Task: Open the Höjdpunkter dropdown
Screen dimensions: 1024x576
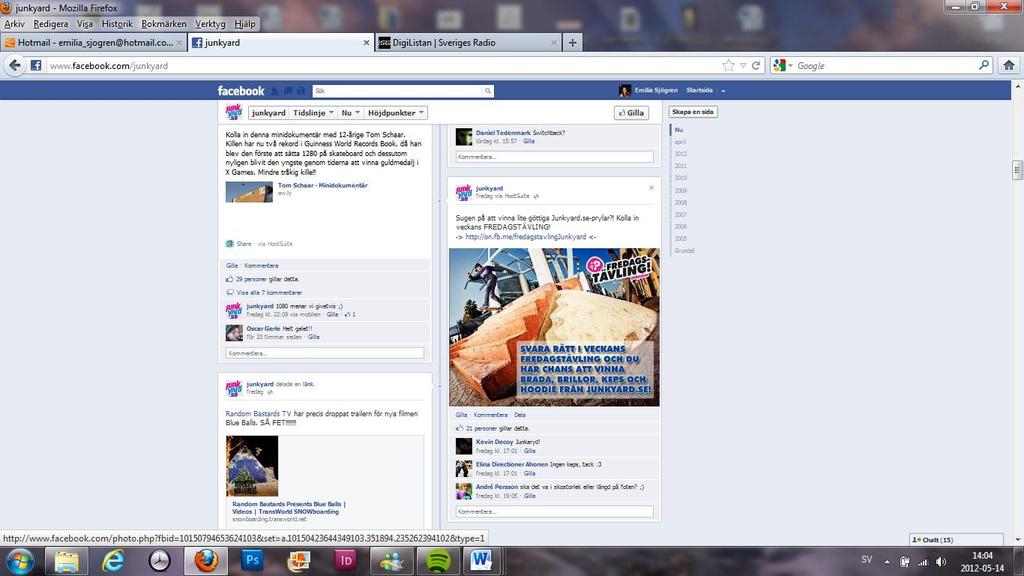Action: point(396,113)
